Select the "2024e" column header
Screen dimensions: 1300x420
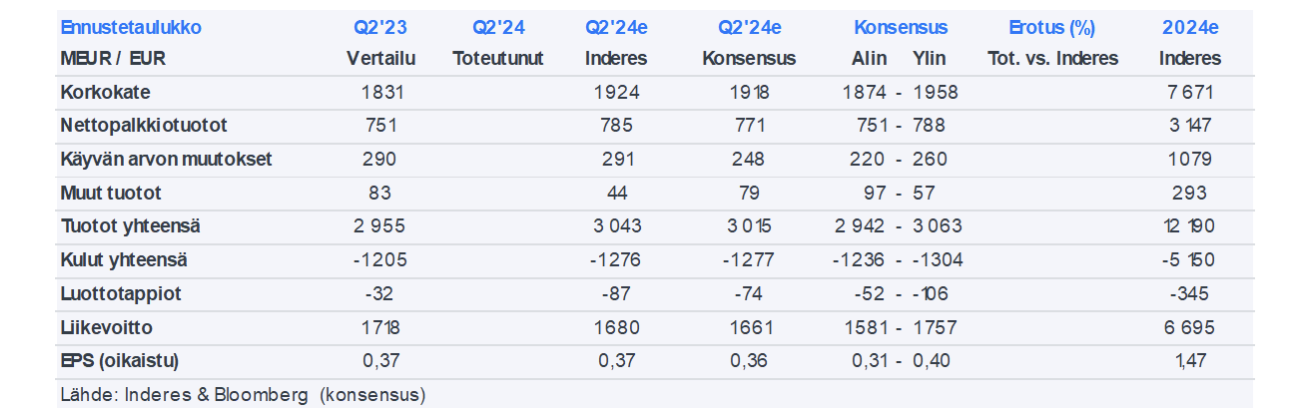pyautogui.click(x=1190, y=28)
